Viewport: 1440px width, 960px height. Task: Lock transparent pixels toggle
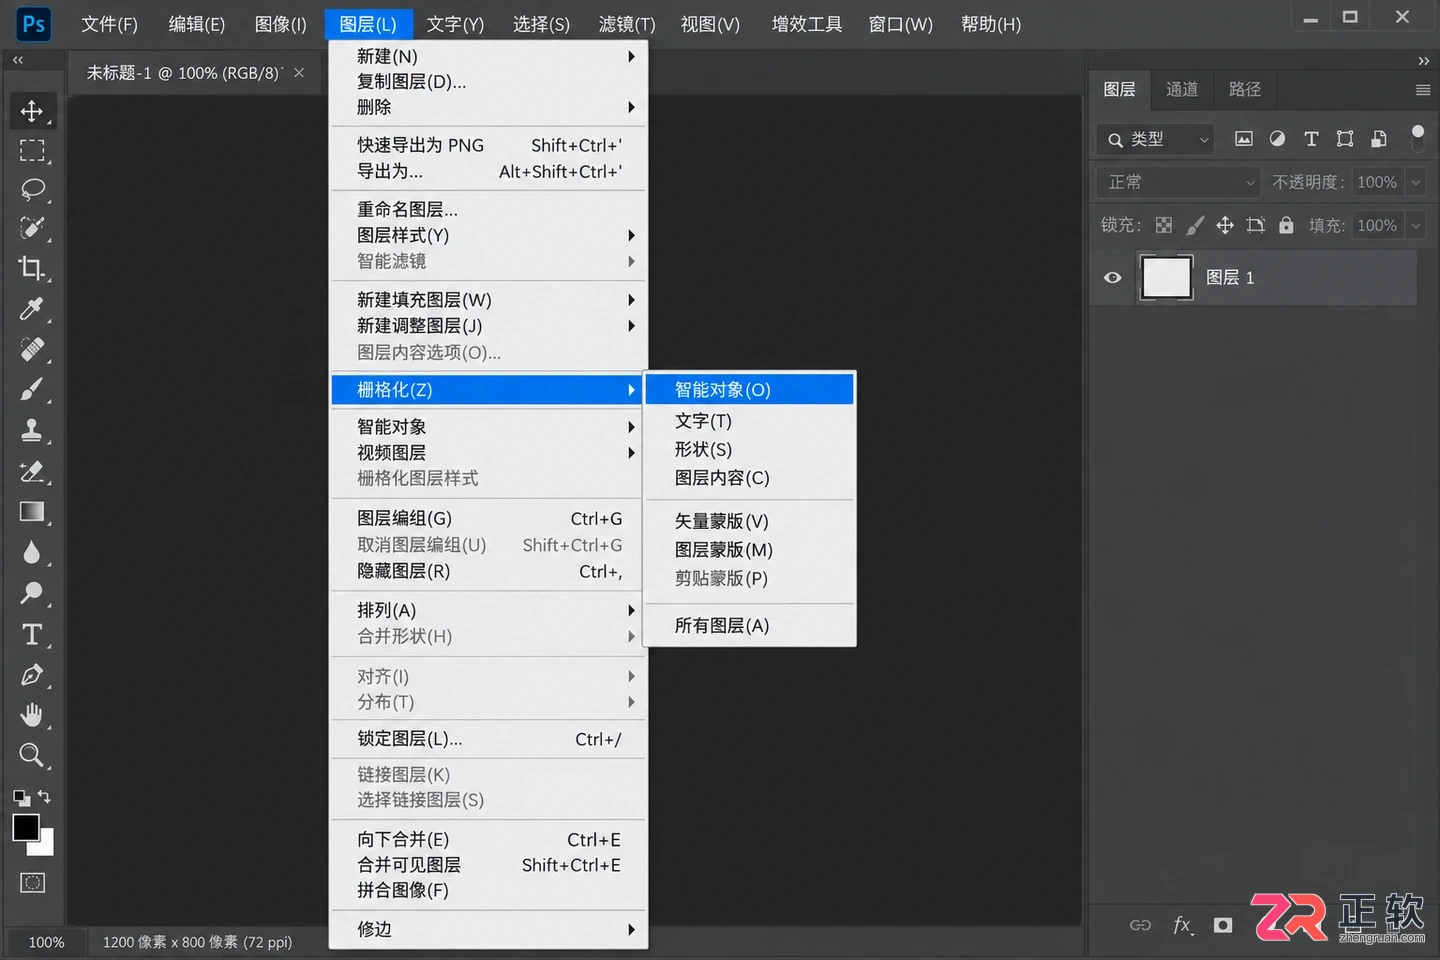point(1164,225)
